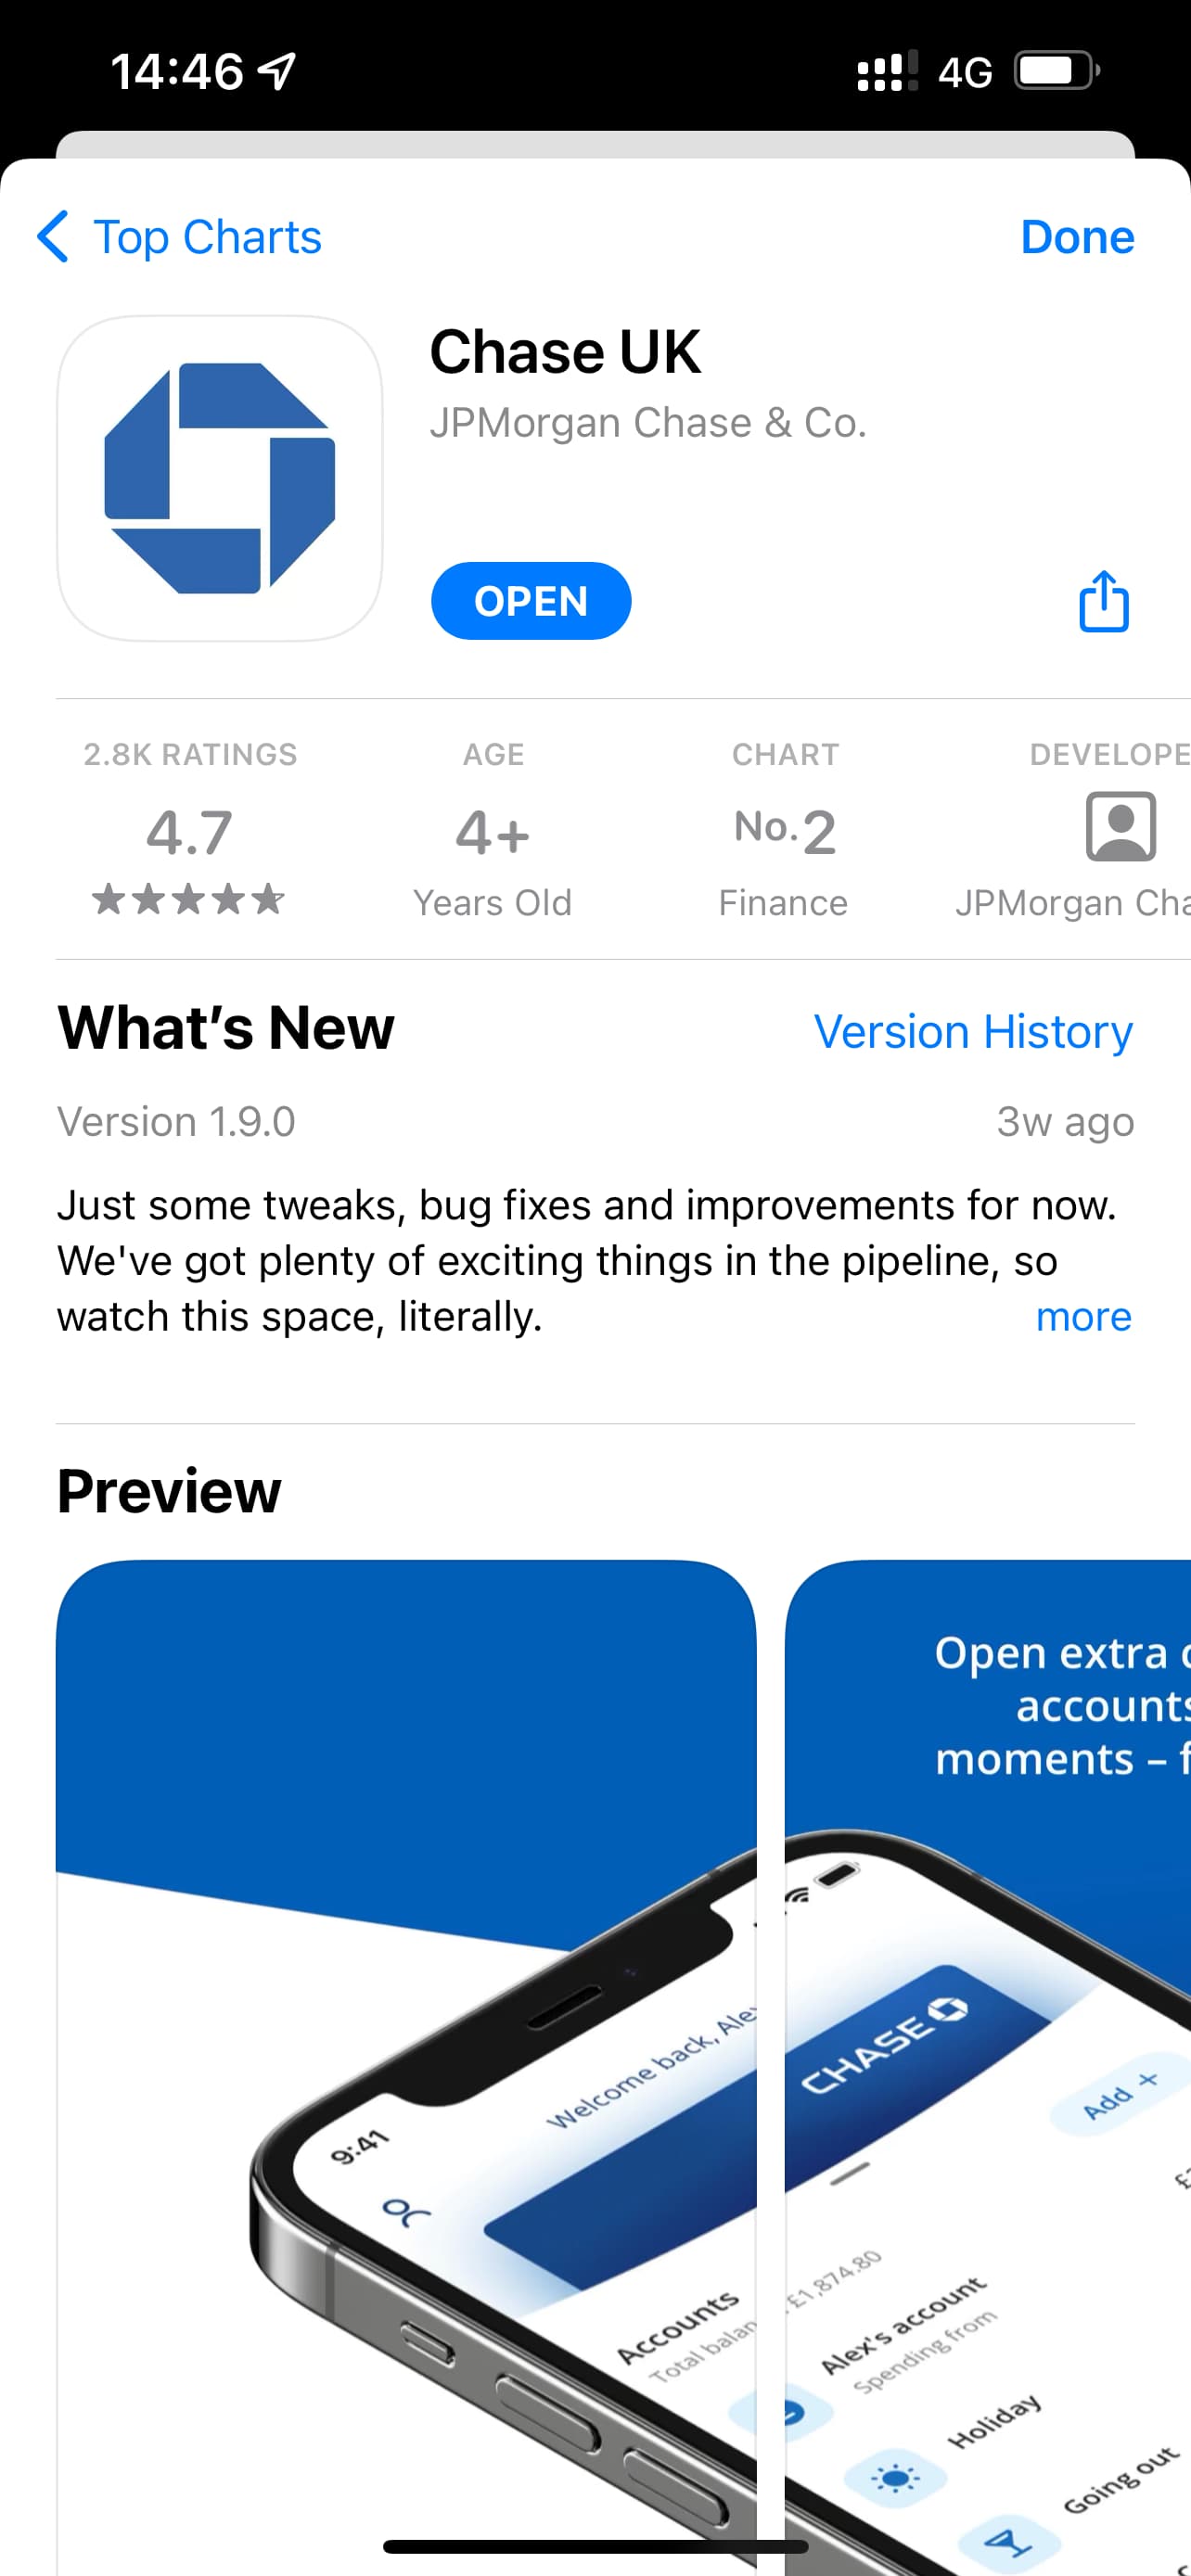1191x2576 pixels.
Task: Tap the No.2 Finance chart badge
Action: [x=784, y=830]
